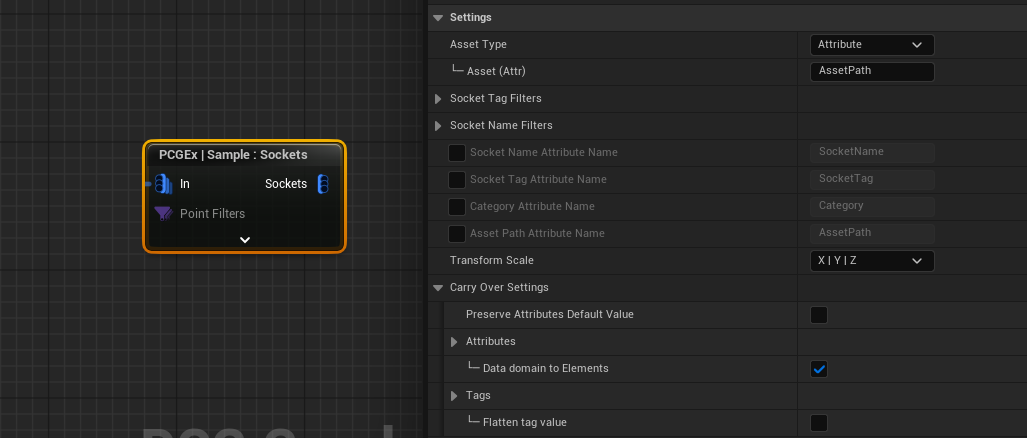Collapse the Settings section
This screenshot has height=438, width=1027.
[x=438, y=18]
